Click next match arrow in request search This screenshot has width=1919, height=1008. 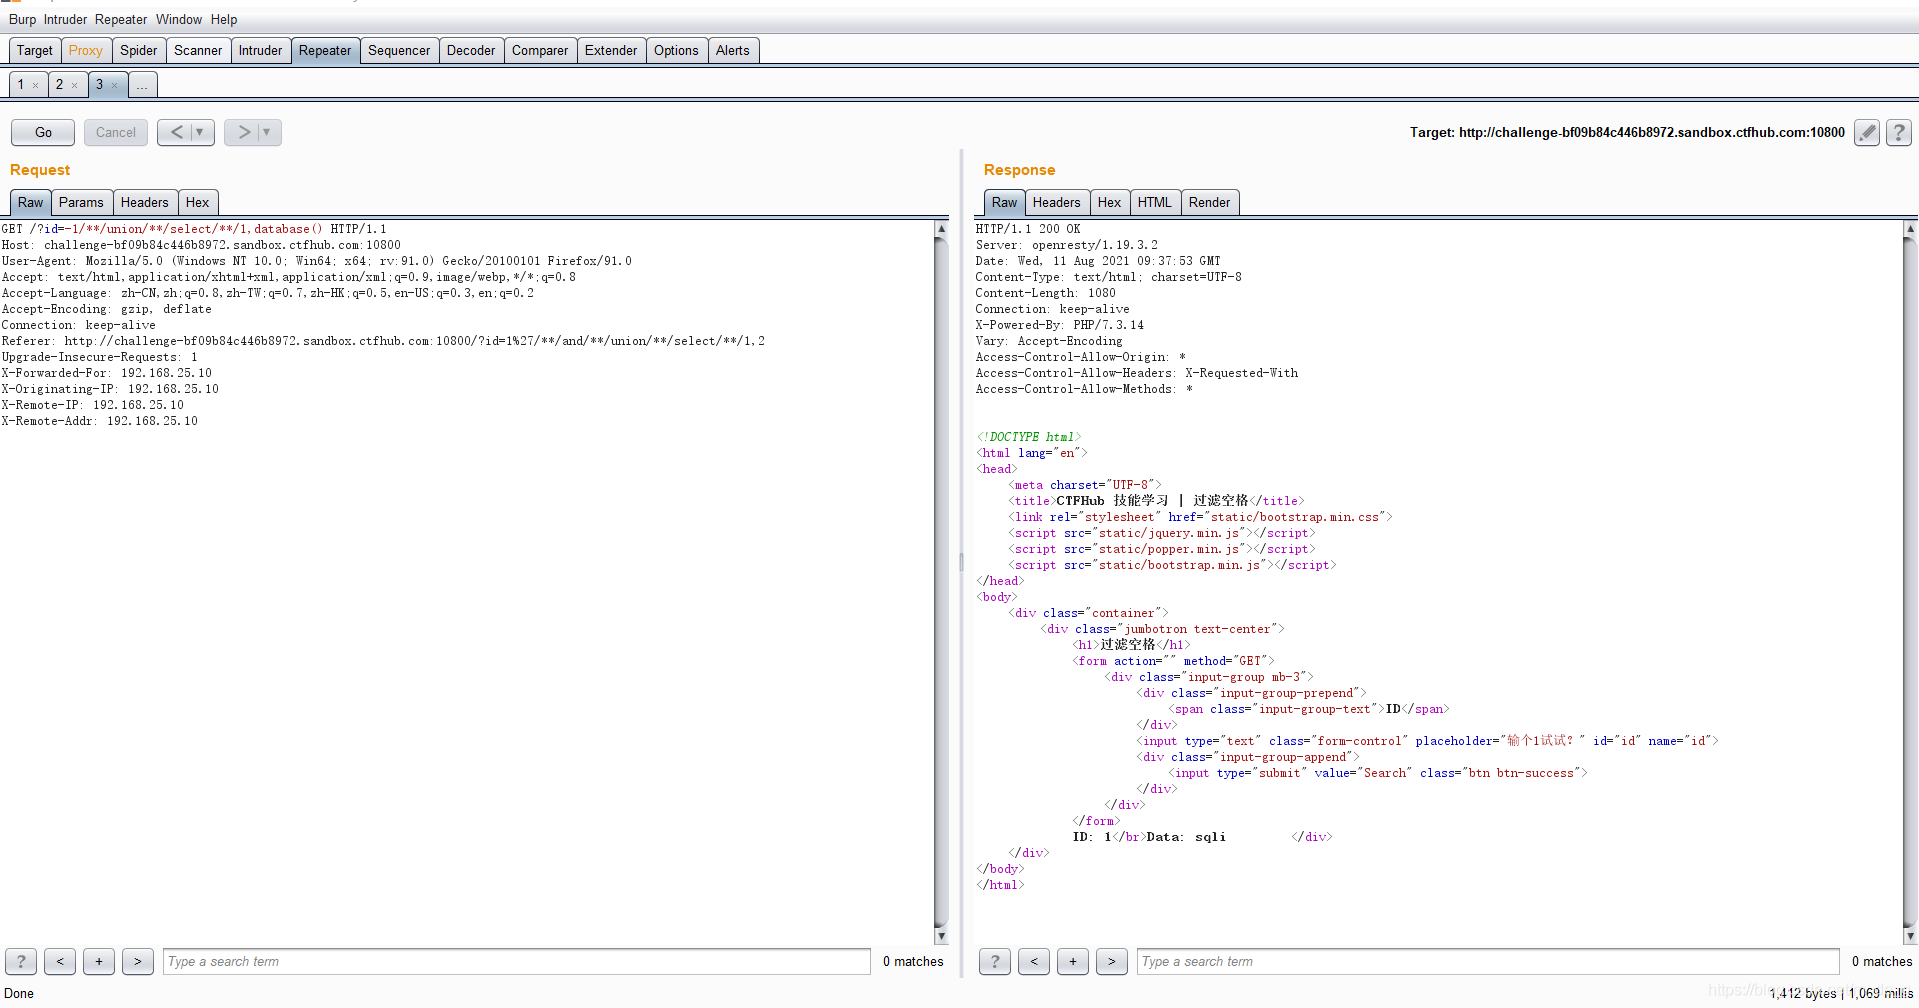point(138,961)
